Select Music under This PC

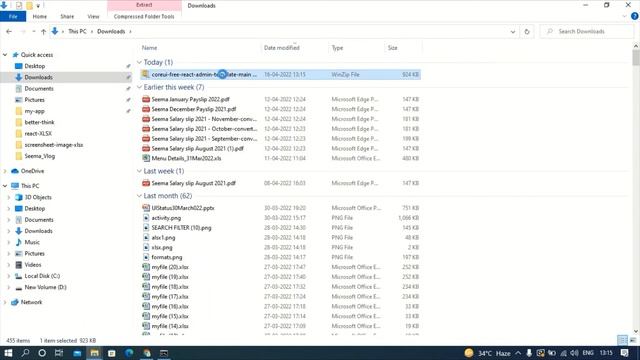tap(32, 242)
